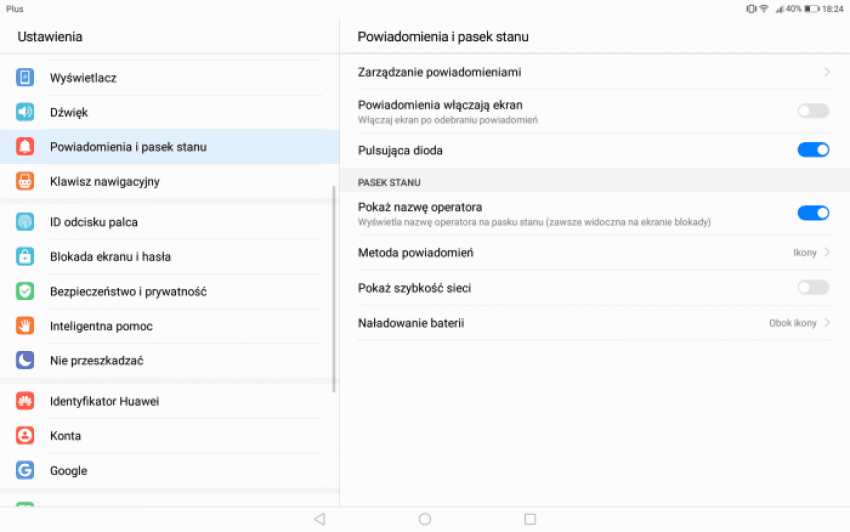The image size is (850, 532).
Task: Click the settings list scrollbar
Action: coord(334,290)
